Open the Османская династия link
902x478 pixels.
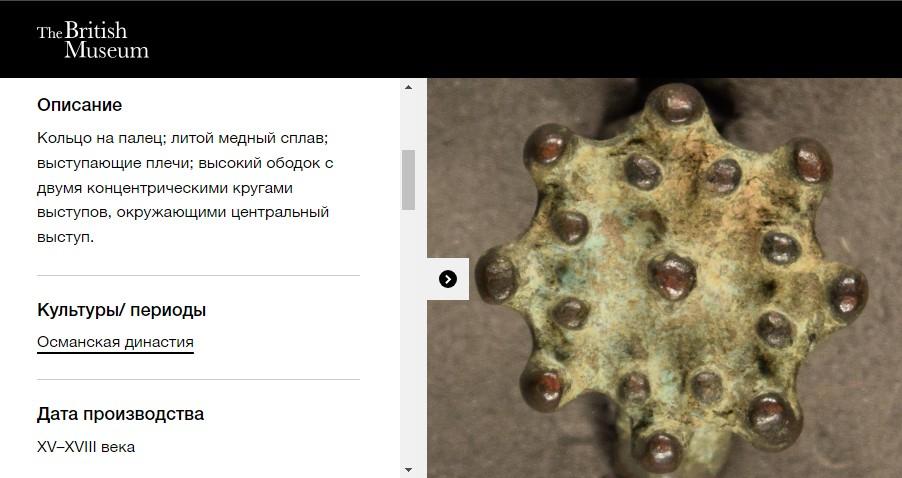[x=115, y=342]
